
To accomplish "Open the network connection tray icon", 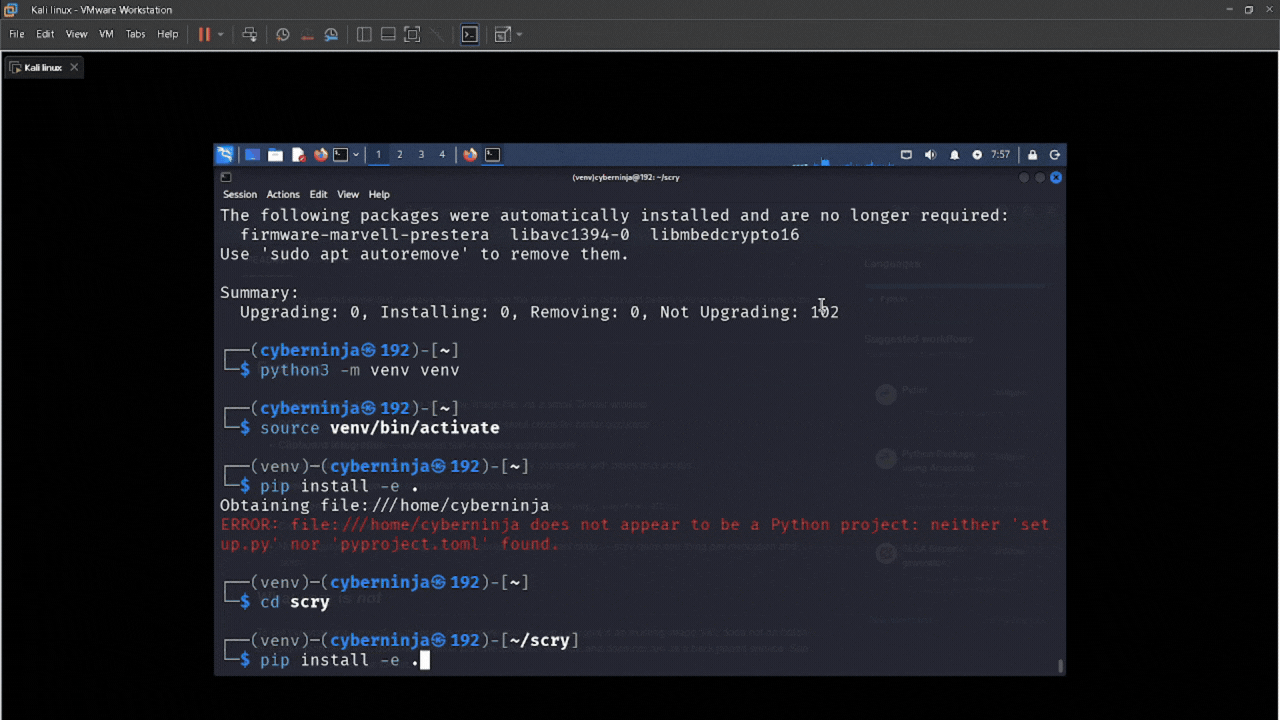I will coord(906,155).
